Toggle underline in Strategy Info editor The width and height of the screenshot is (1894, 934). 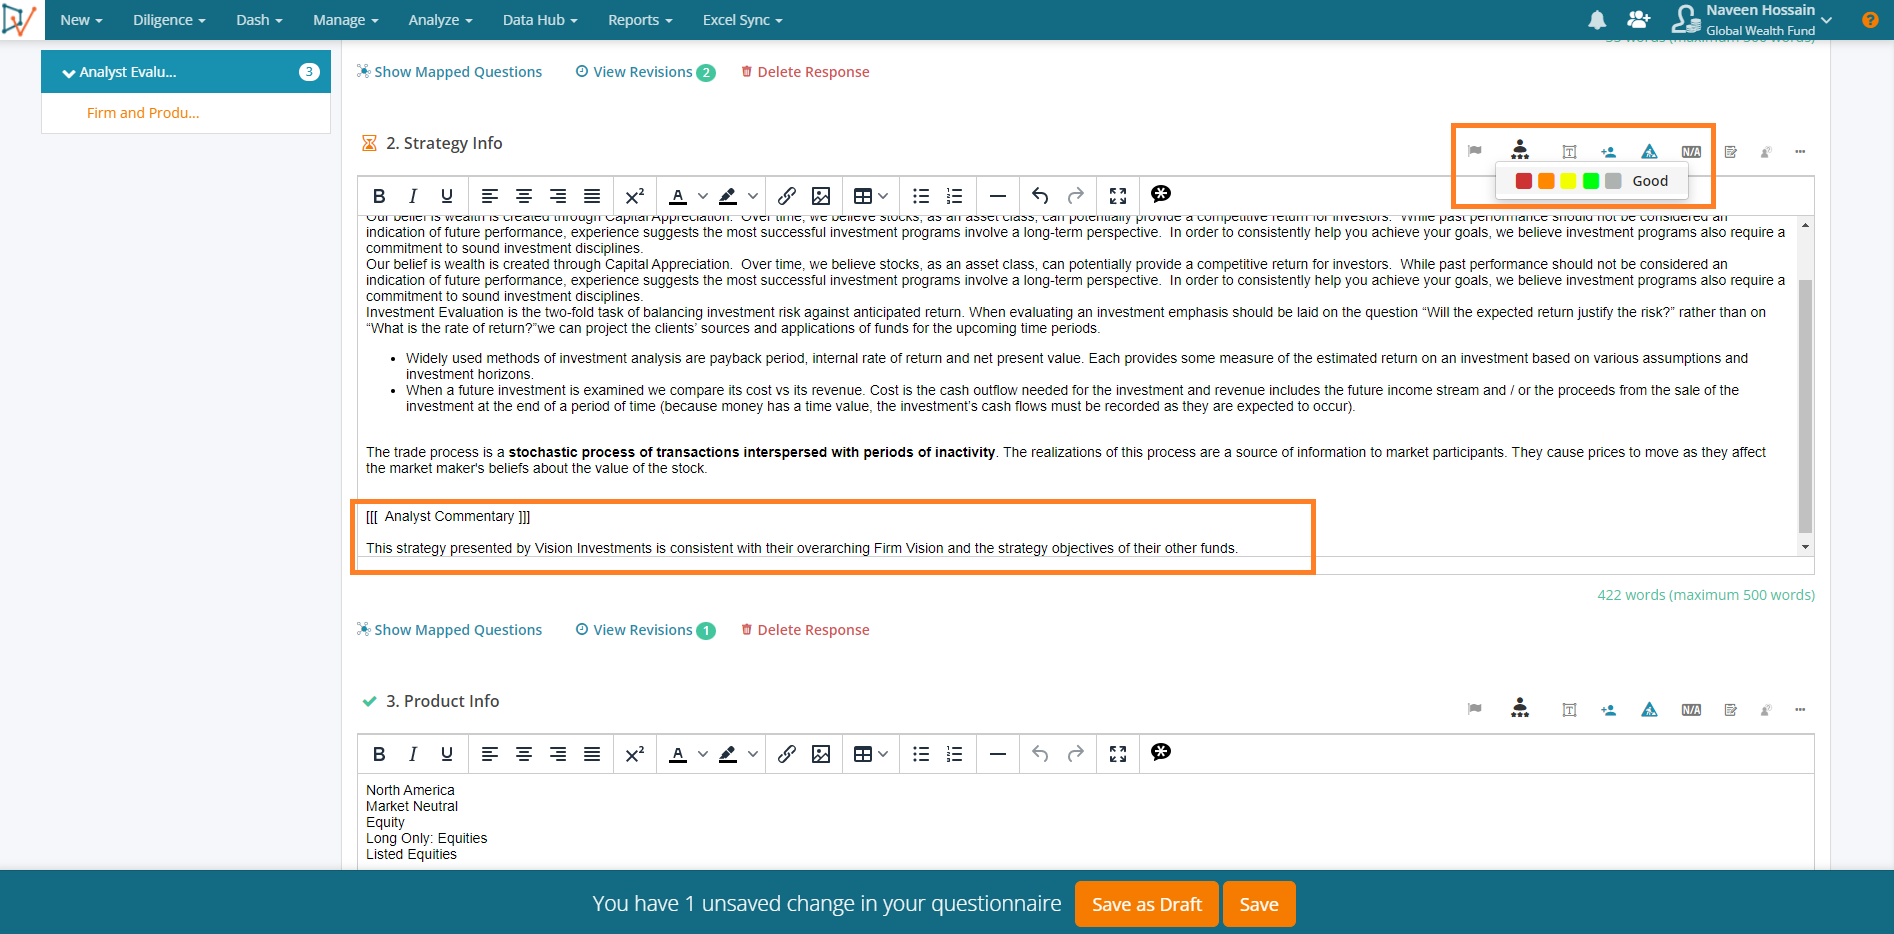tap(447, 196)
